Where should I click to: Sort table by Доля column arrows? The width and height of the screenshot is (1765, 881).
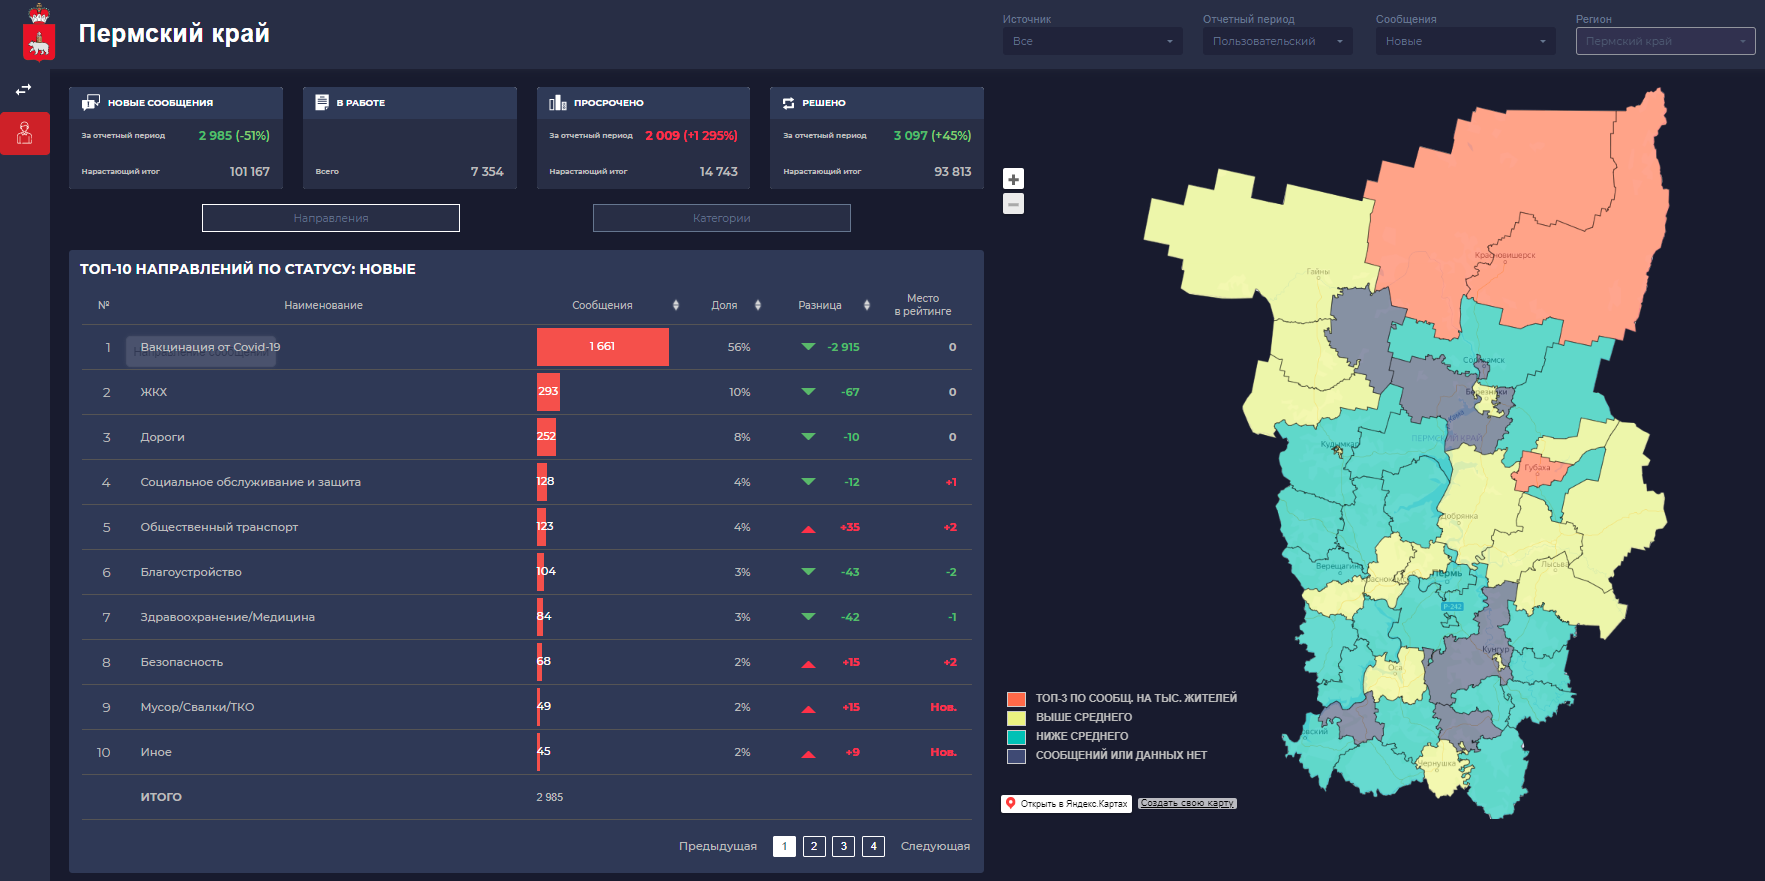tap(758, 305)
